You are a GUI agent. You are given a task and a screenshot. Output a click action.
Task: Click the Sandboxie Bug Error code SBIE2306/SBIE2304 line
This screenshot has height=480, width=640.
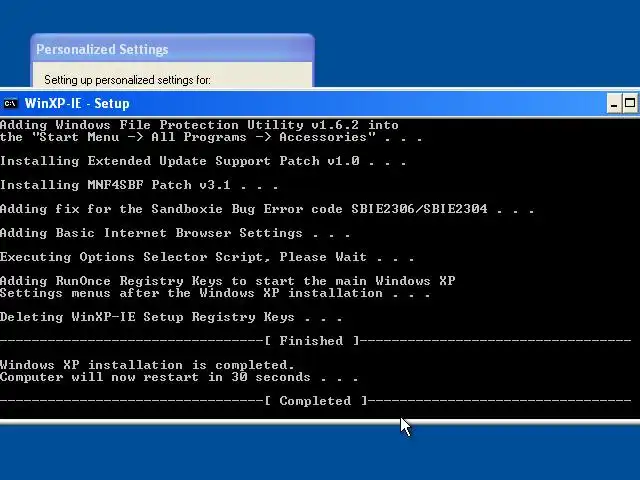tap(267, 209)
